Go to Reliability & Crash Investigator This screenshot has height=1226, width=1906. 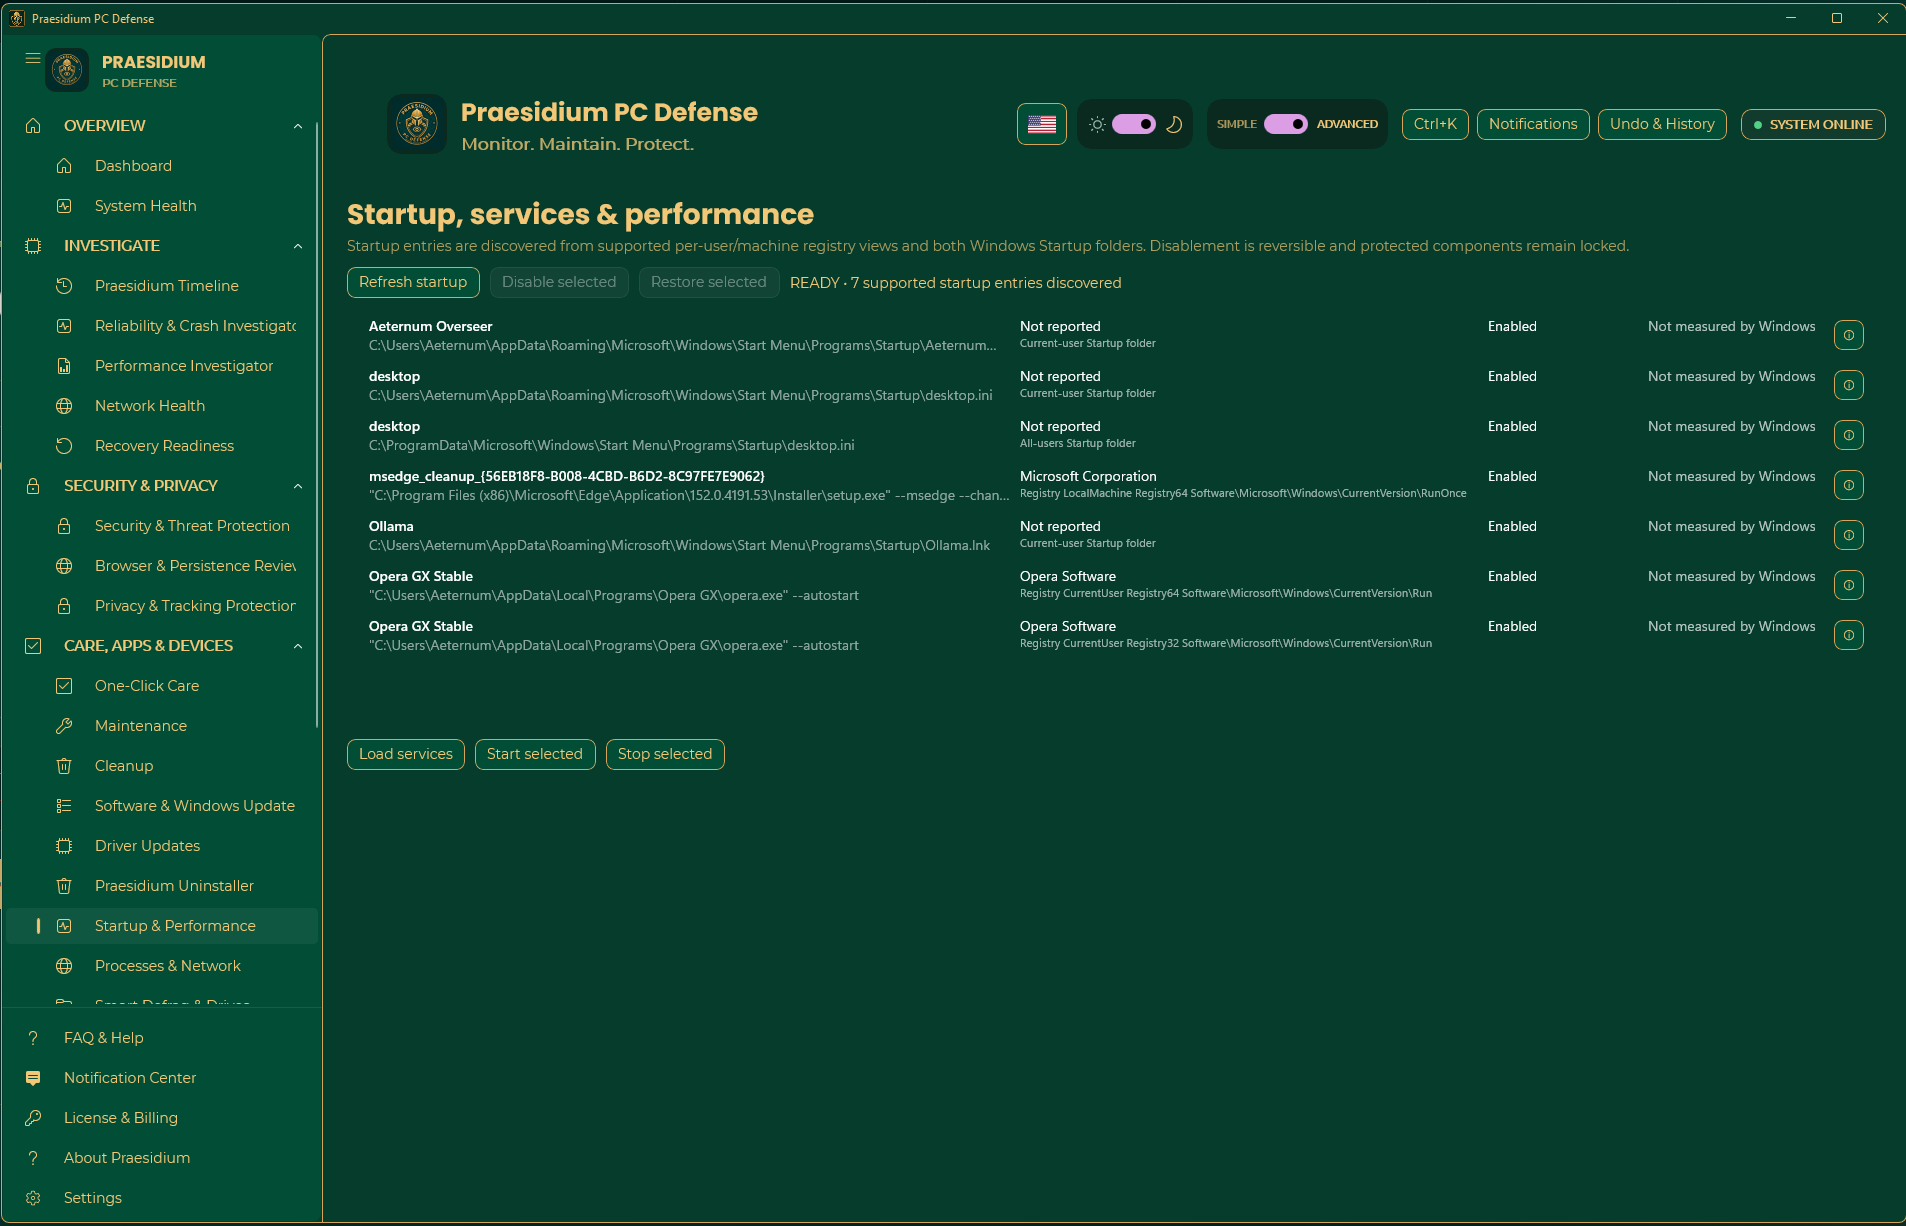coord(162,326)
